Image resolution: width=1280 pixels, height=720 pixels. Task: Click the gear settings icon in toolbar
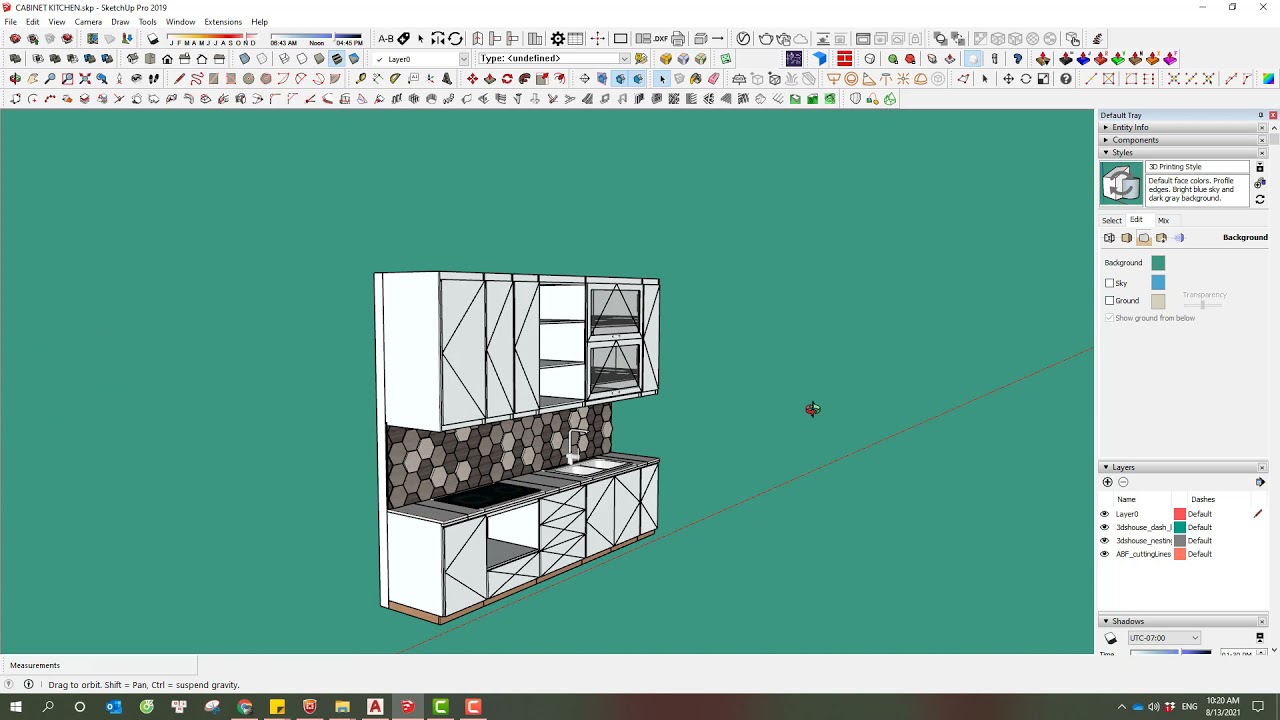point(557,38)
